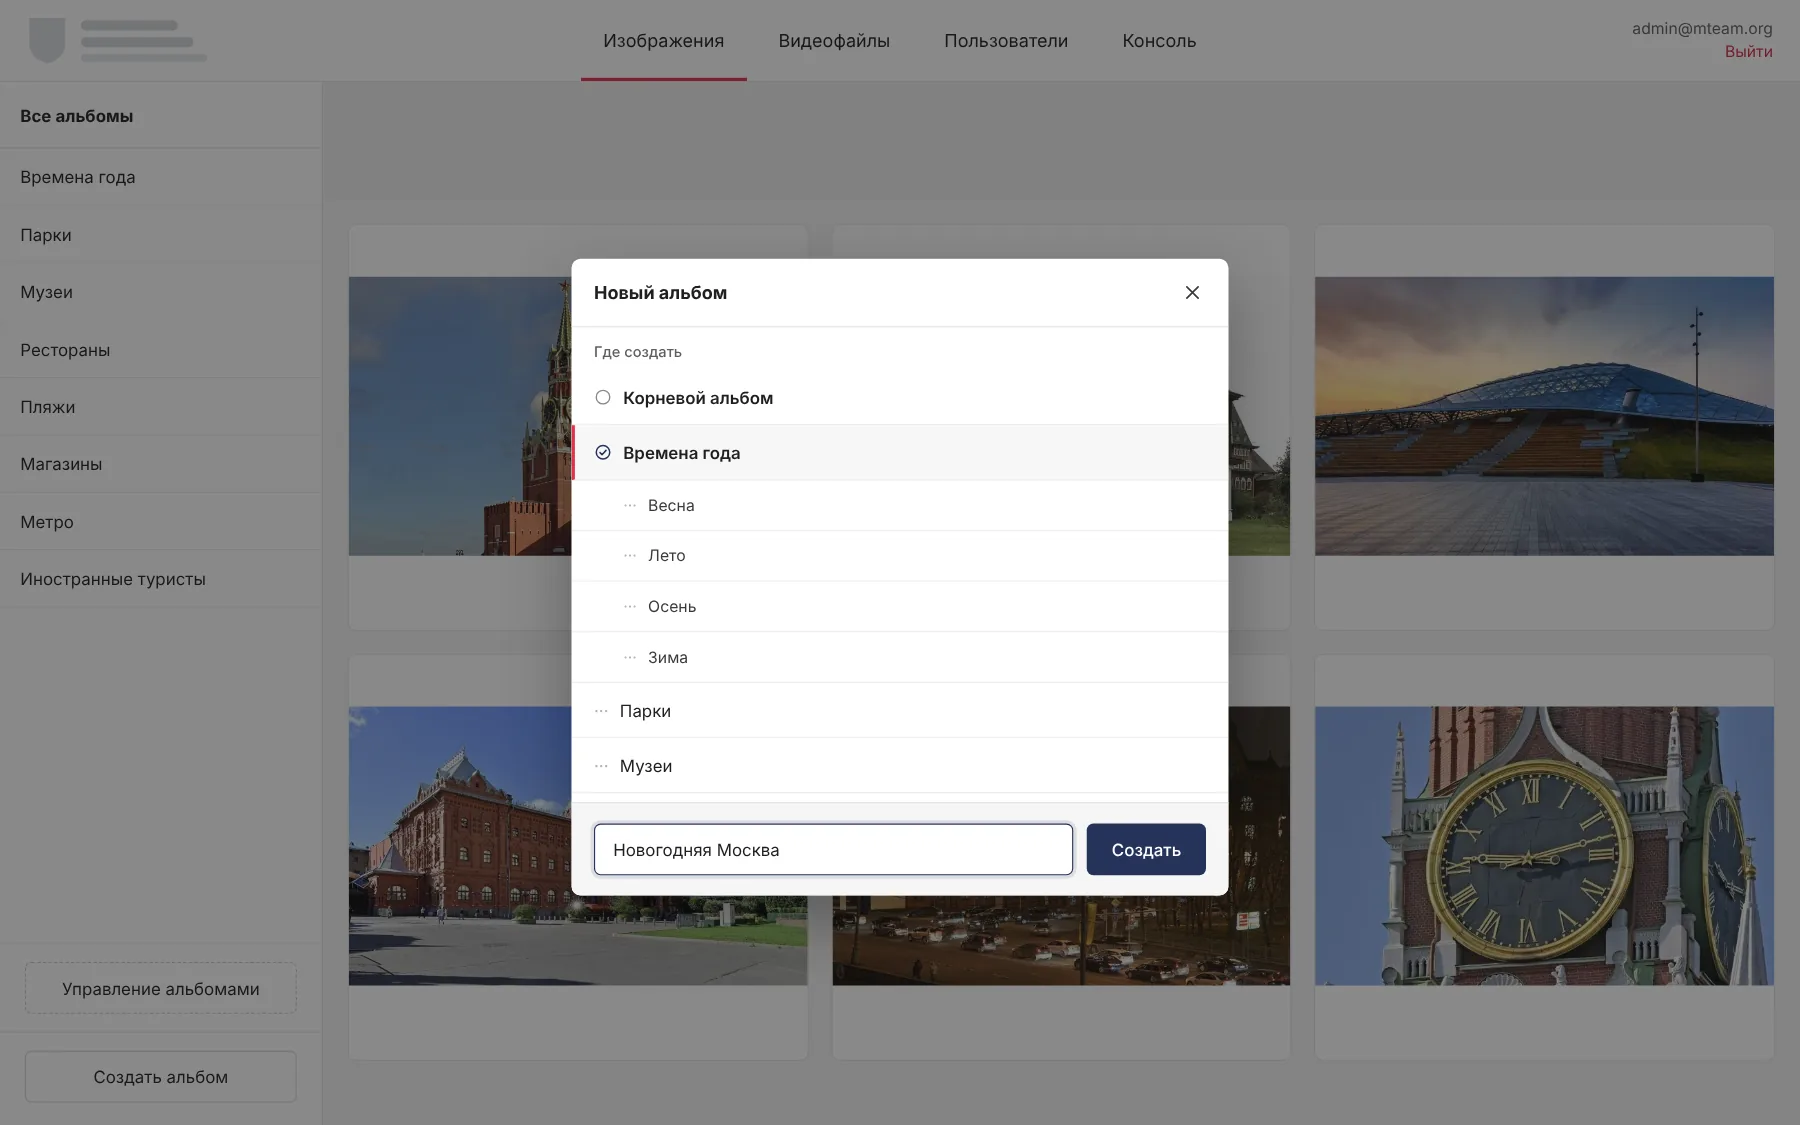Open the red brick museum building thumbnail
Image resolution: width=1800 pixels, height=1125 pixels.
tap(460, 846)
